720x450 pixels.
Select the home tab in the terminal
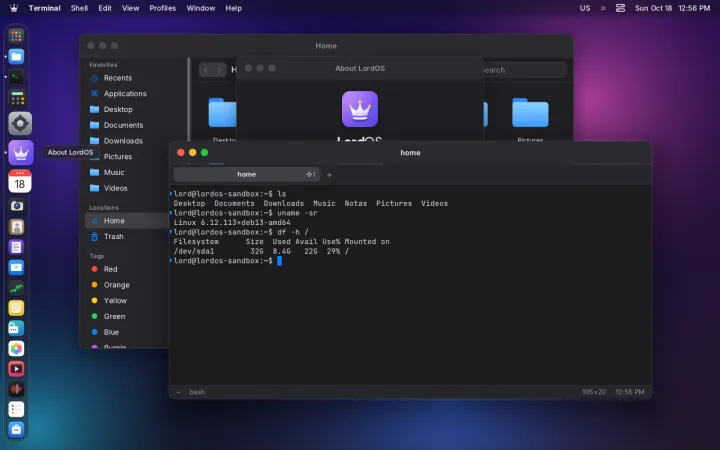click(x=247, y=174)
